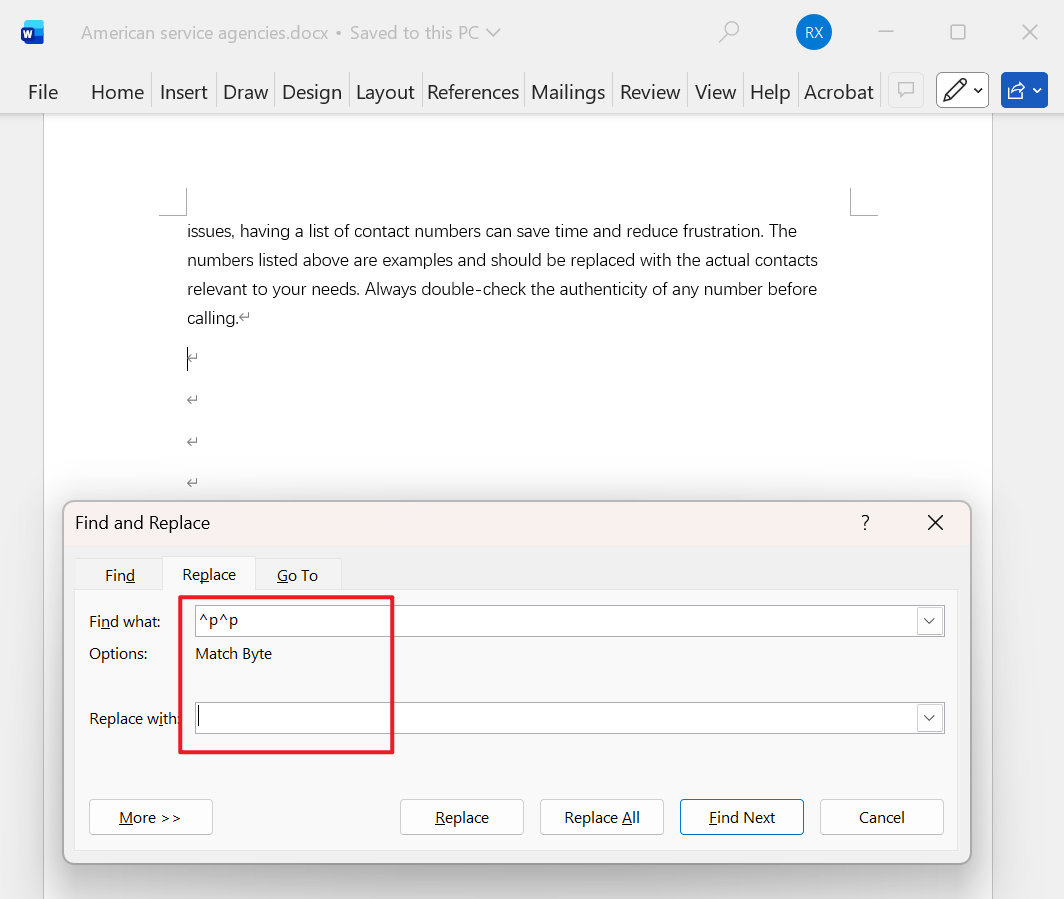Expand the Share options arrow
The height and width of the screenshot is (899, 1064).
click(1036, 90)
